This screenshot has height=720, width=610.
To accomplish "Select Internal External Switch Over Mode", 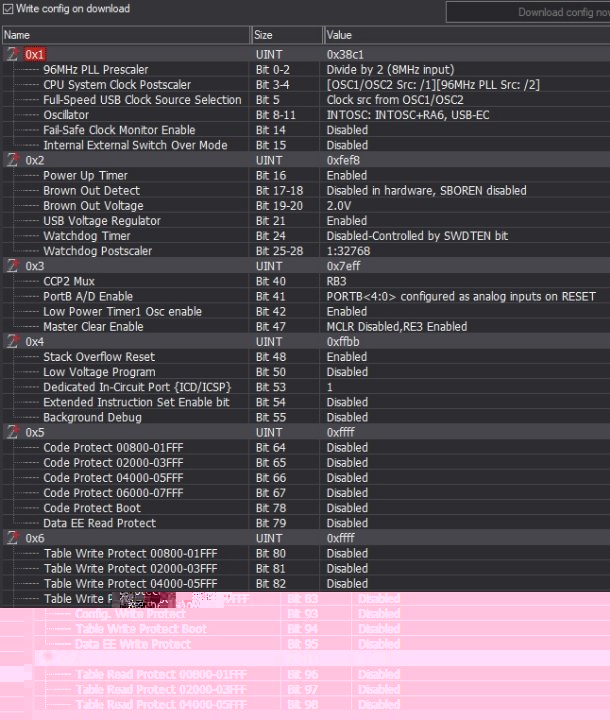I will [306, 145].
